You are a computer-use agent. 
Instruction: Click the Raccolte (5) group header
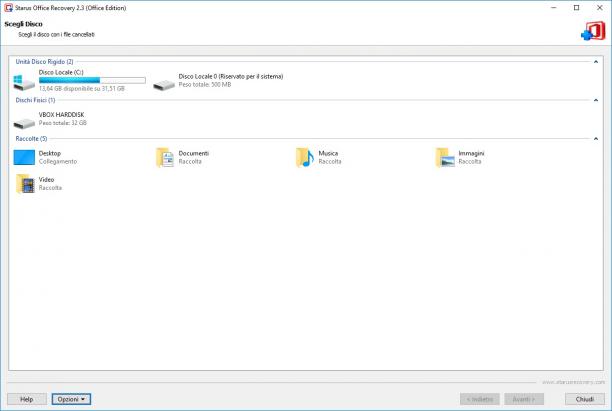[x=31, y=139]
